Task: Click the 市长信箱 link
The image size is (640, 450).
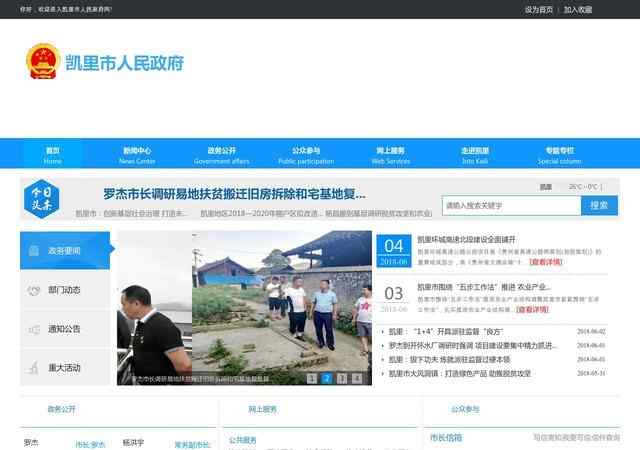Action: (x=446, y=438)
